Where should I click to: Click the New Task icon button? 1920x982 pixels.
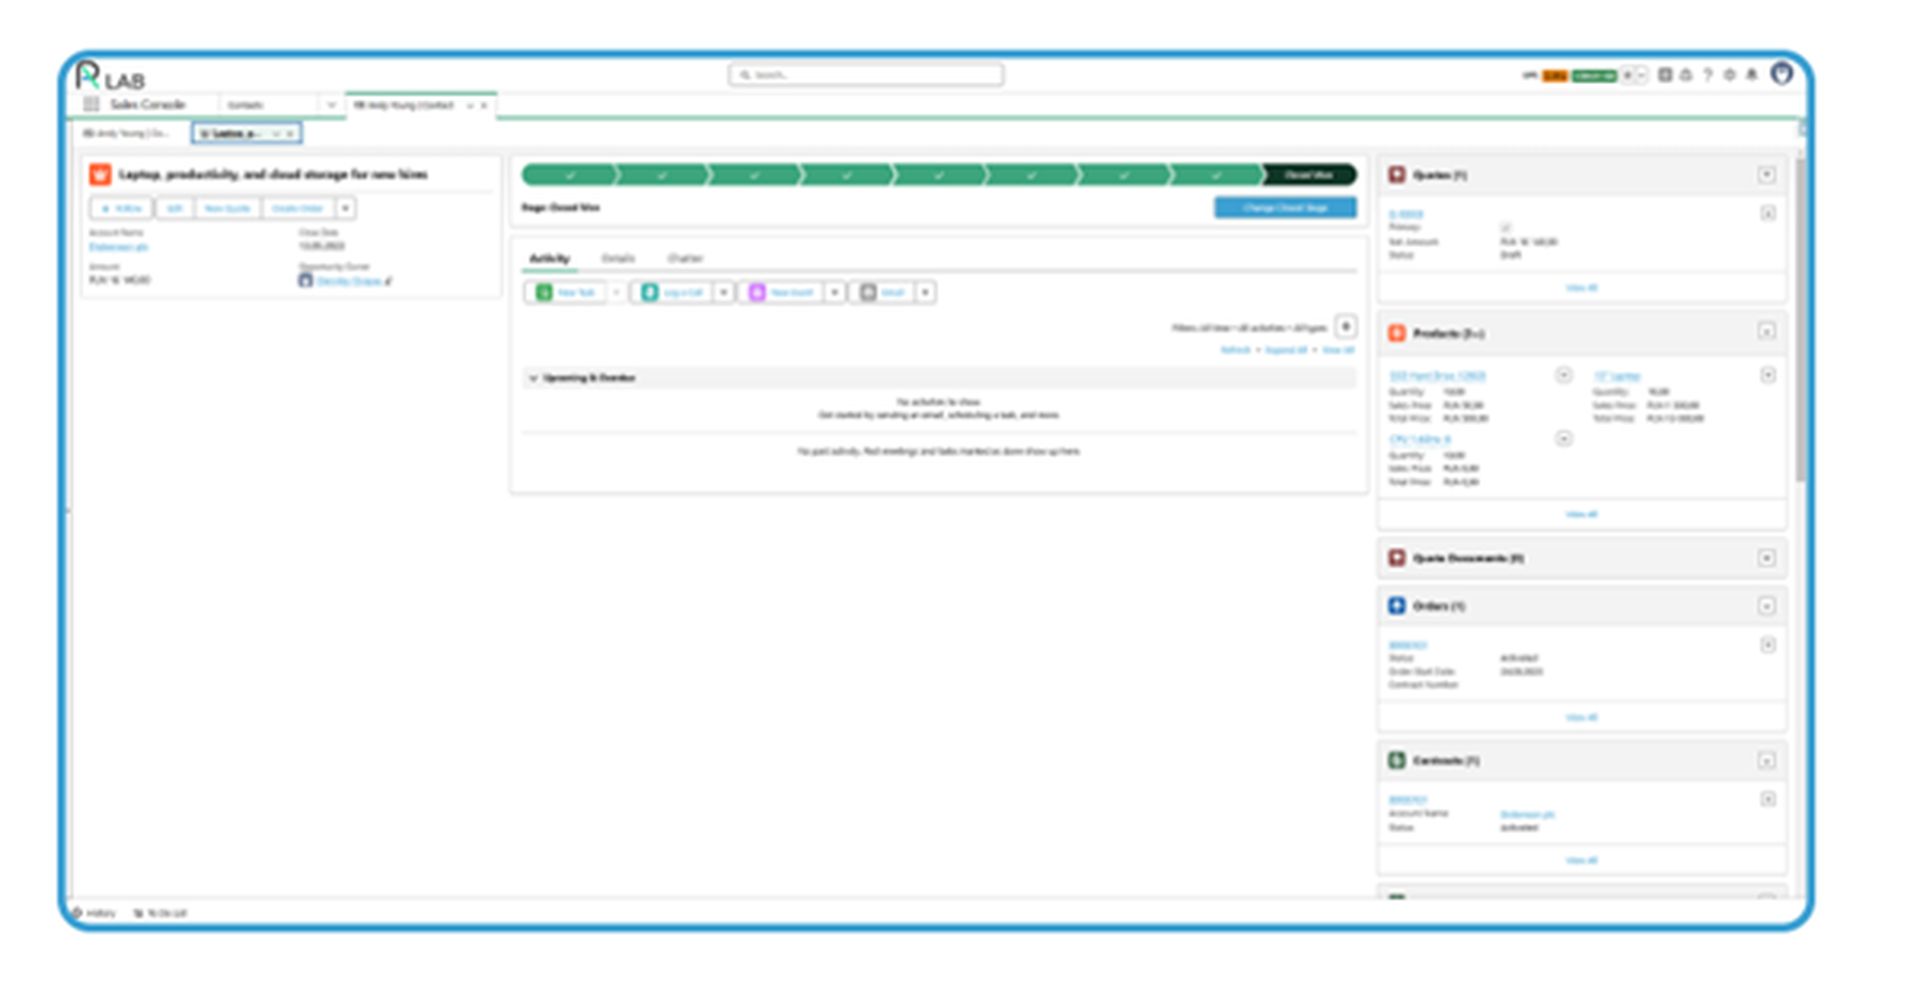pos(544,292)
